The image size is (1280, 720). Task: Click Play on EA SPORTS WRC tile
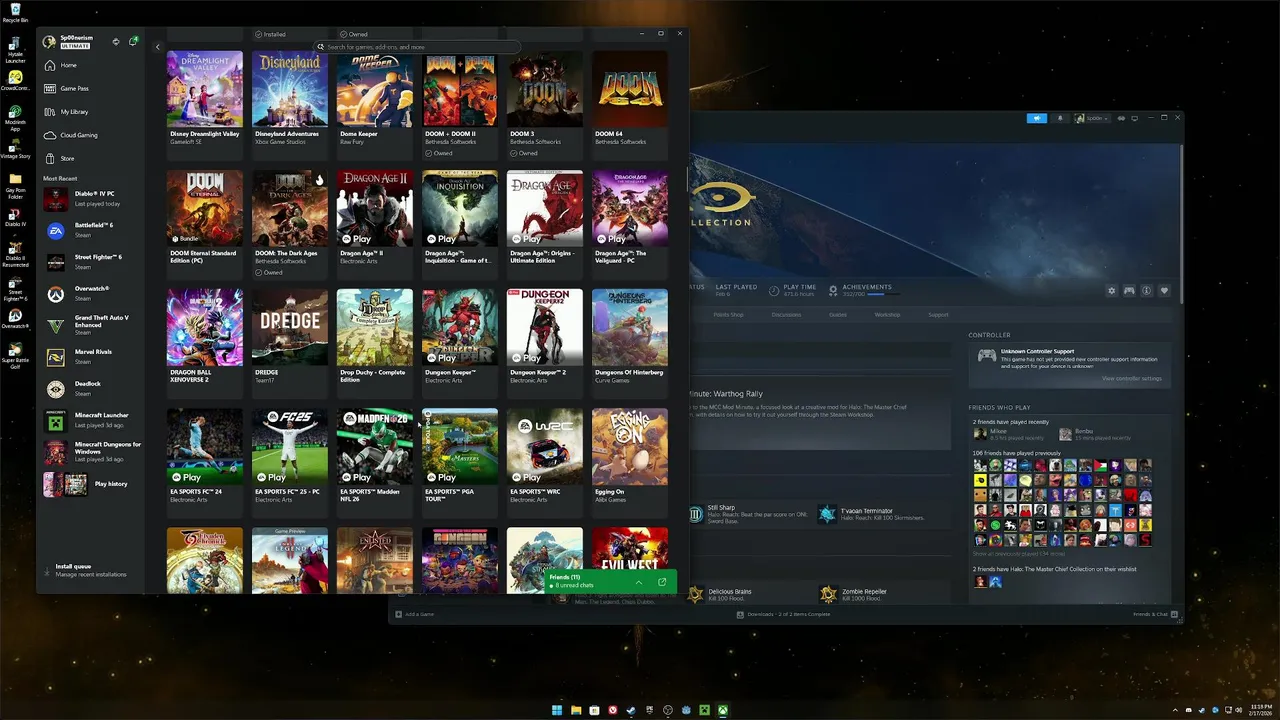point(526,477)
